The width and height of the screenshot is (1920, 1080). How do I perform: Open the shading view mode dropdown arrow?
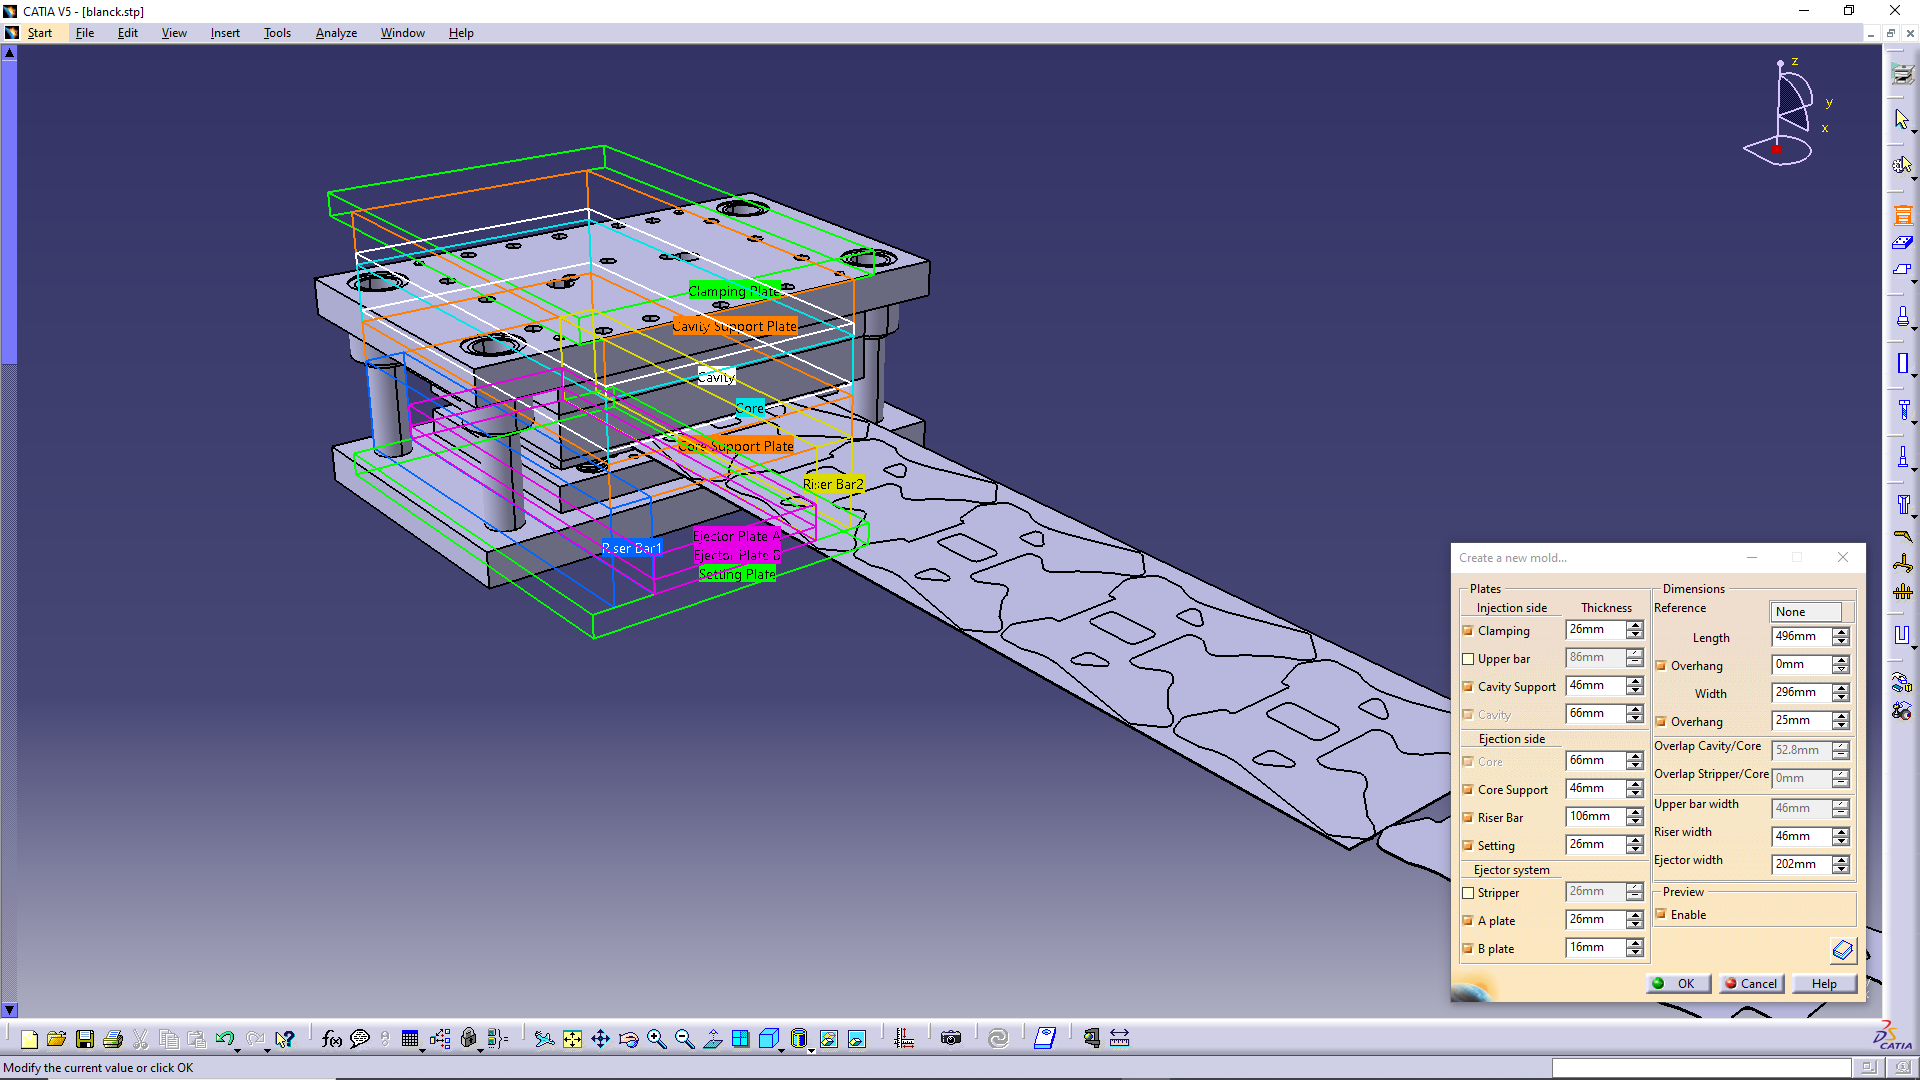point(811,1049)
